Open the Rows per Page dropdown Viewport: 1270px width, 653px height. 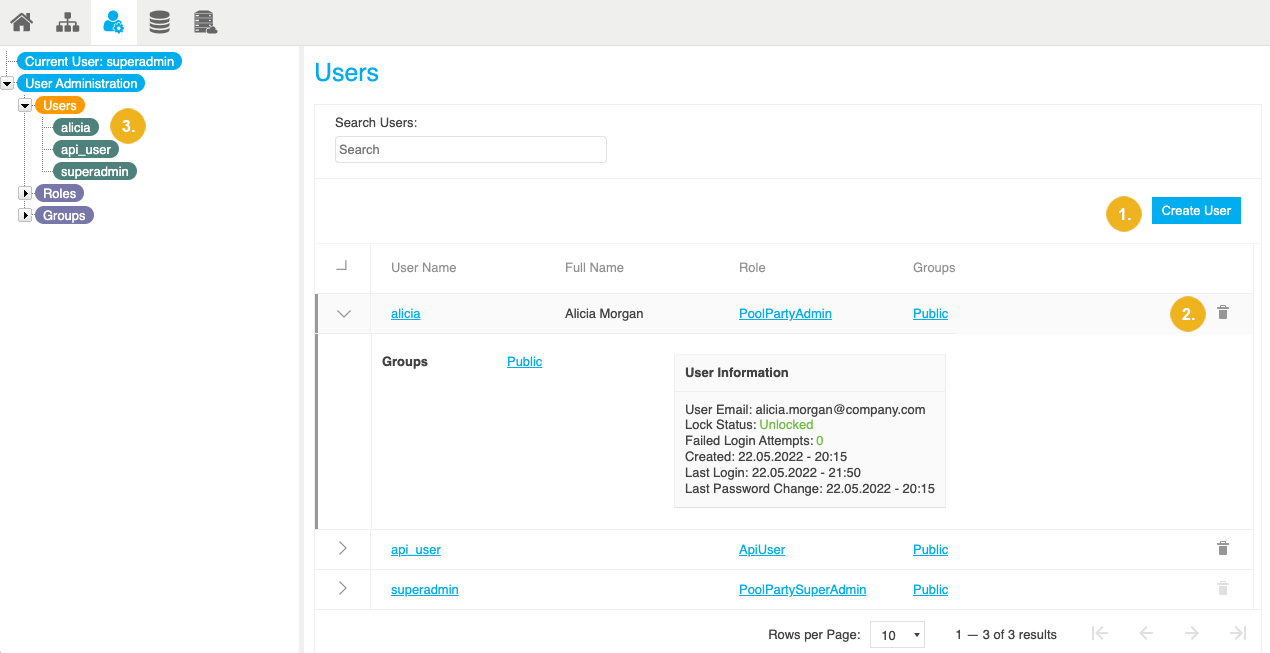897,635
